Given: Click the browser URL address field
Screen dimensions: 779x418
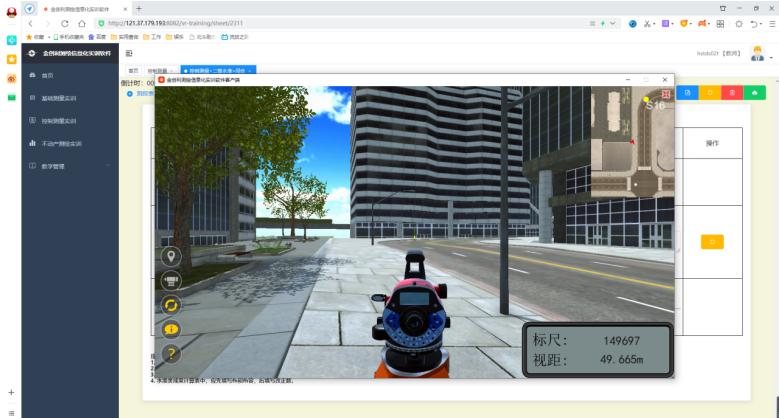Looking at the screenshot, I should point(300,23).
